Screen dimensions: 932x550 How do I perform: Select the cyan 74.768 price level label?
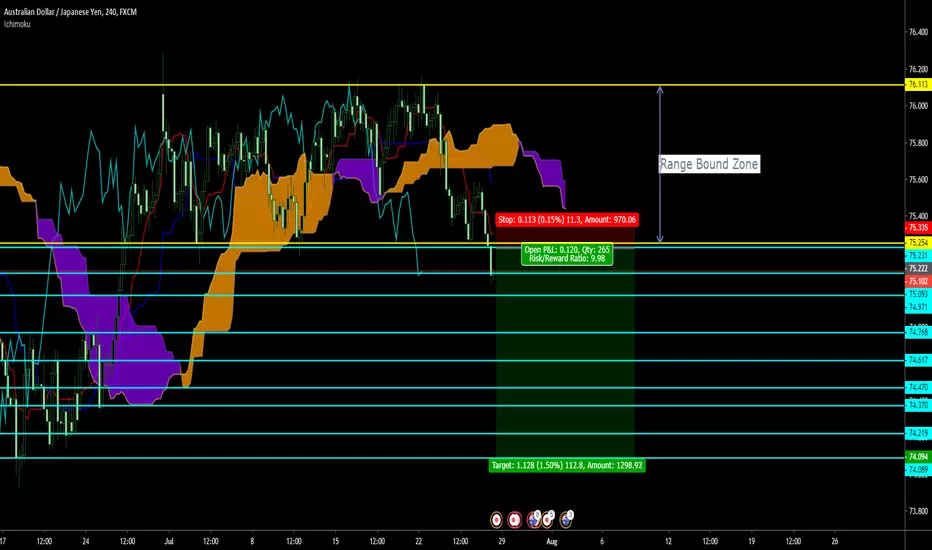pos(918,332)
